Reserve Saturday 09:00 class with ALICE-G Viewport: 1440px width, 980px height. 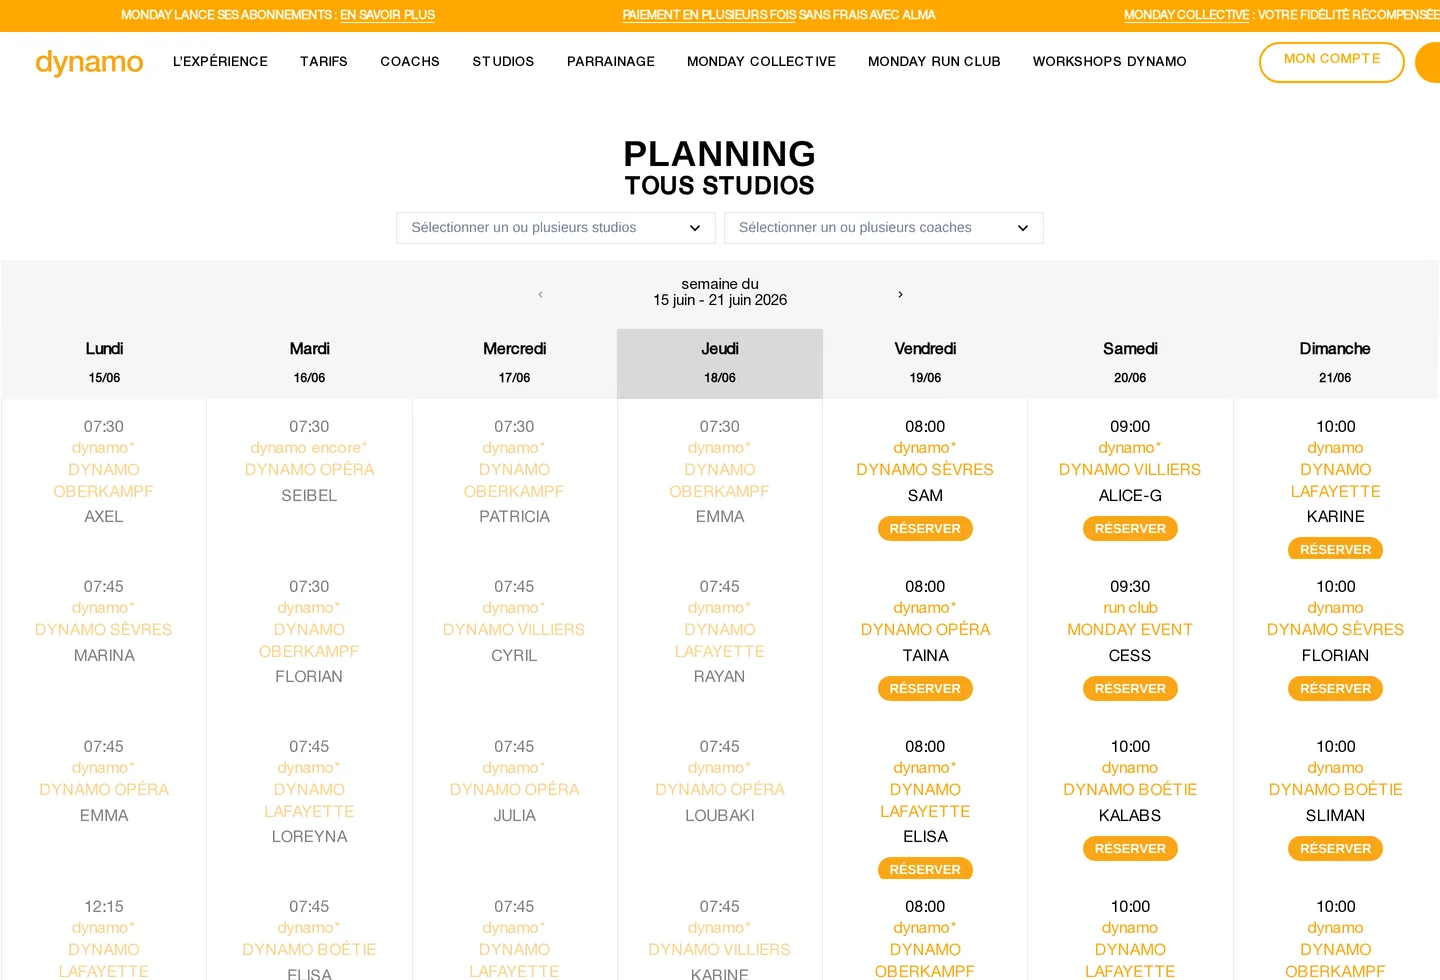[x=1130, y=529]
